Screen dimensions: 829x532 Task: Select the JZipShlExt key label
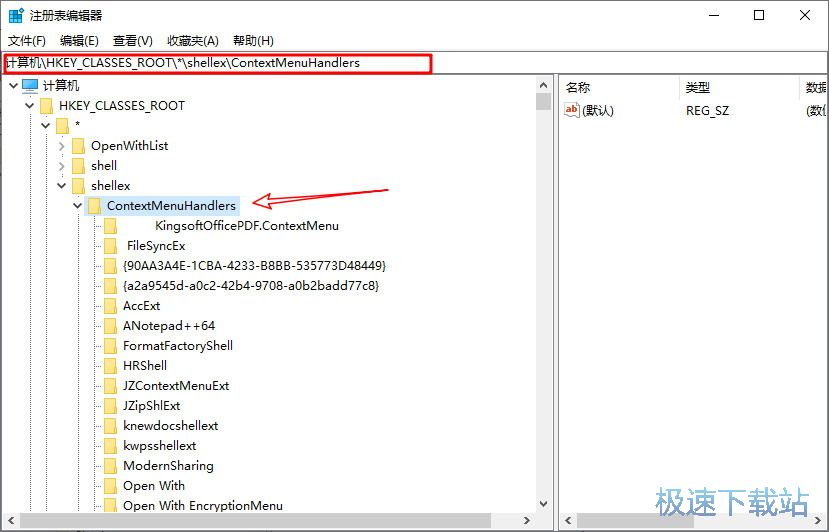point(152,406)
